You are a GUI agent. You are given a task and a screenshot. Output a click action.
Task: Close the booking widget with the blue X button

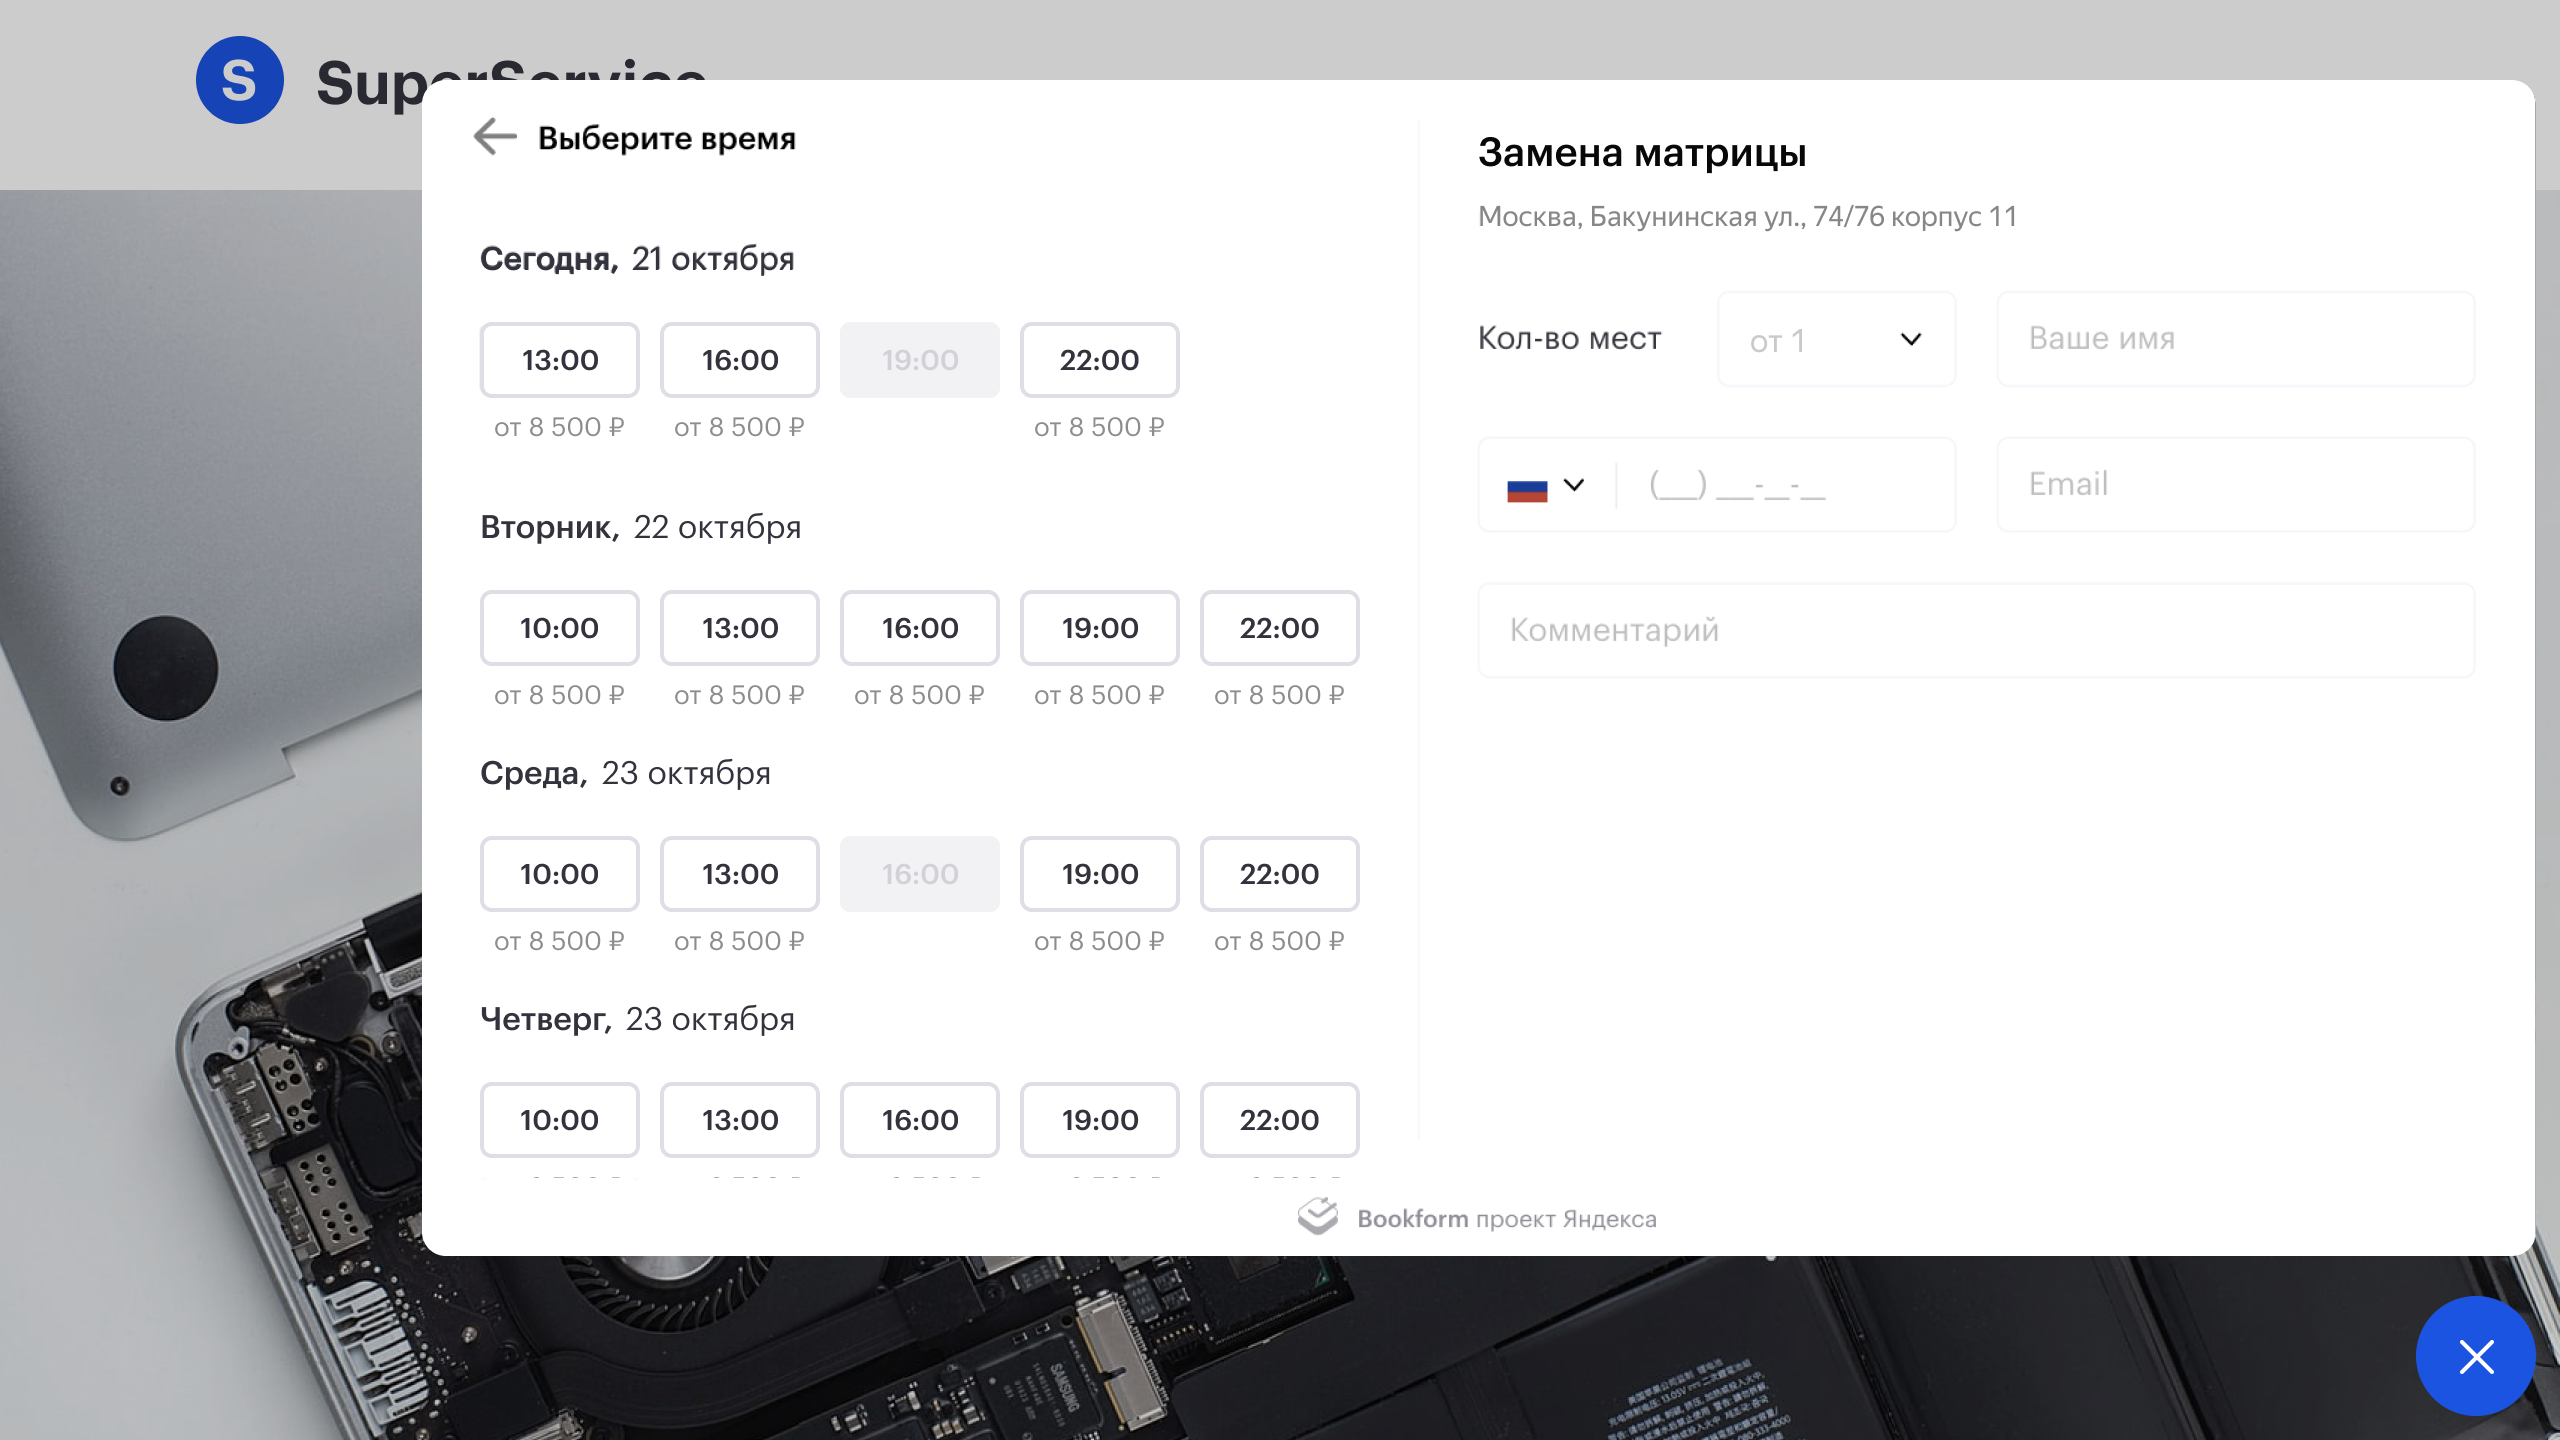coord(2476,1357)
